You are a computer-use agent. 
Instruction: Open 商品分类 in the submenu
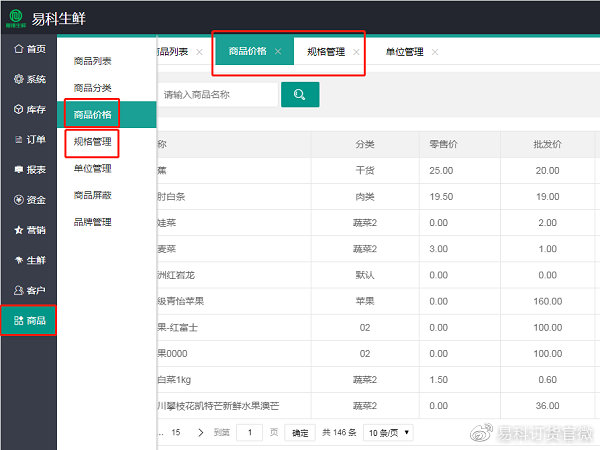pos(93,88)
